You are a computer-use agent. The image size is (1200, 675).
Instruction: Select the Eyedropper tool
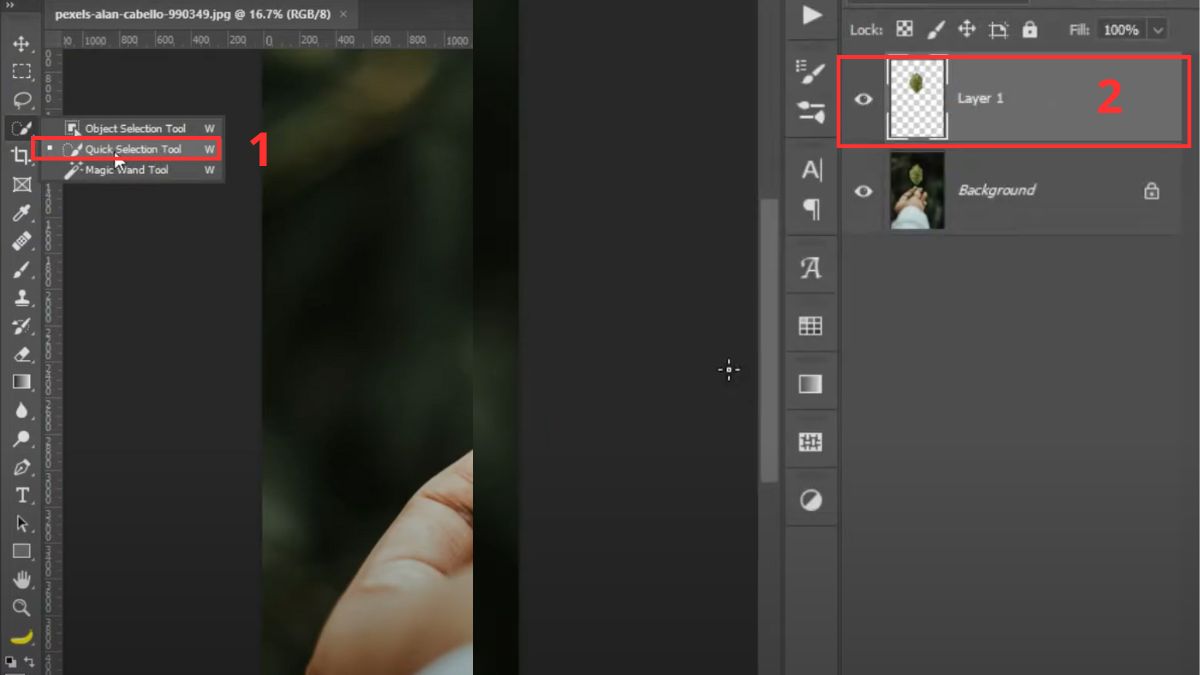pos(21,213)
